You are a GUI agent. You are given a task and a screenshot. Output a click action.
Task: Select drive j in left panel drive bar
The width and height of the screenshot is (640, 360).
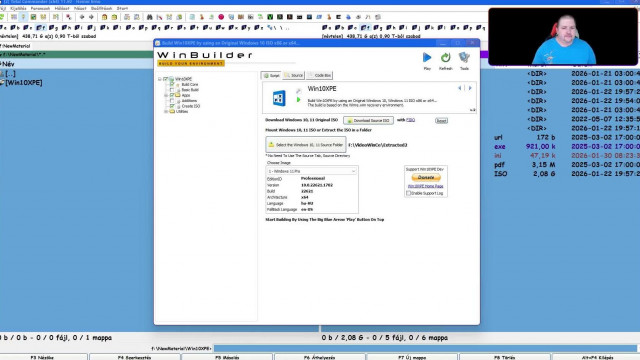point(92,28)
